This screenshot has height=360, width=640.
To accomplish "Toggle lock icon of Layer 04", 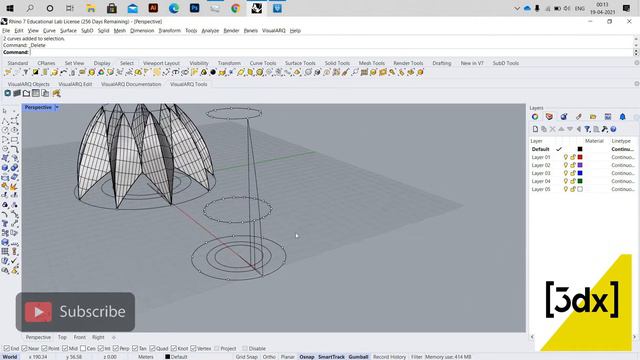I will 573,181.
